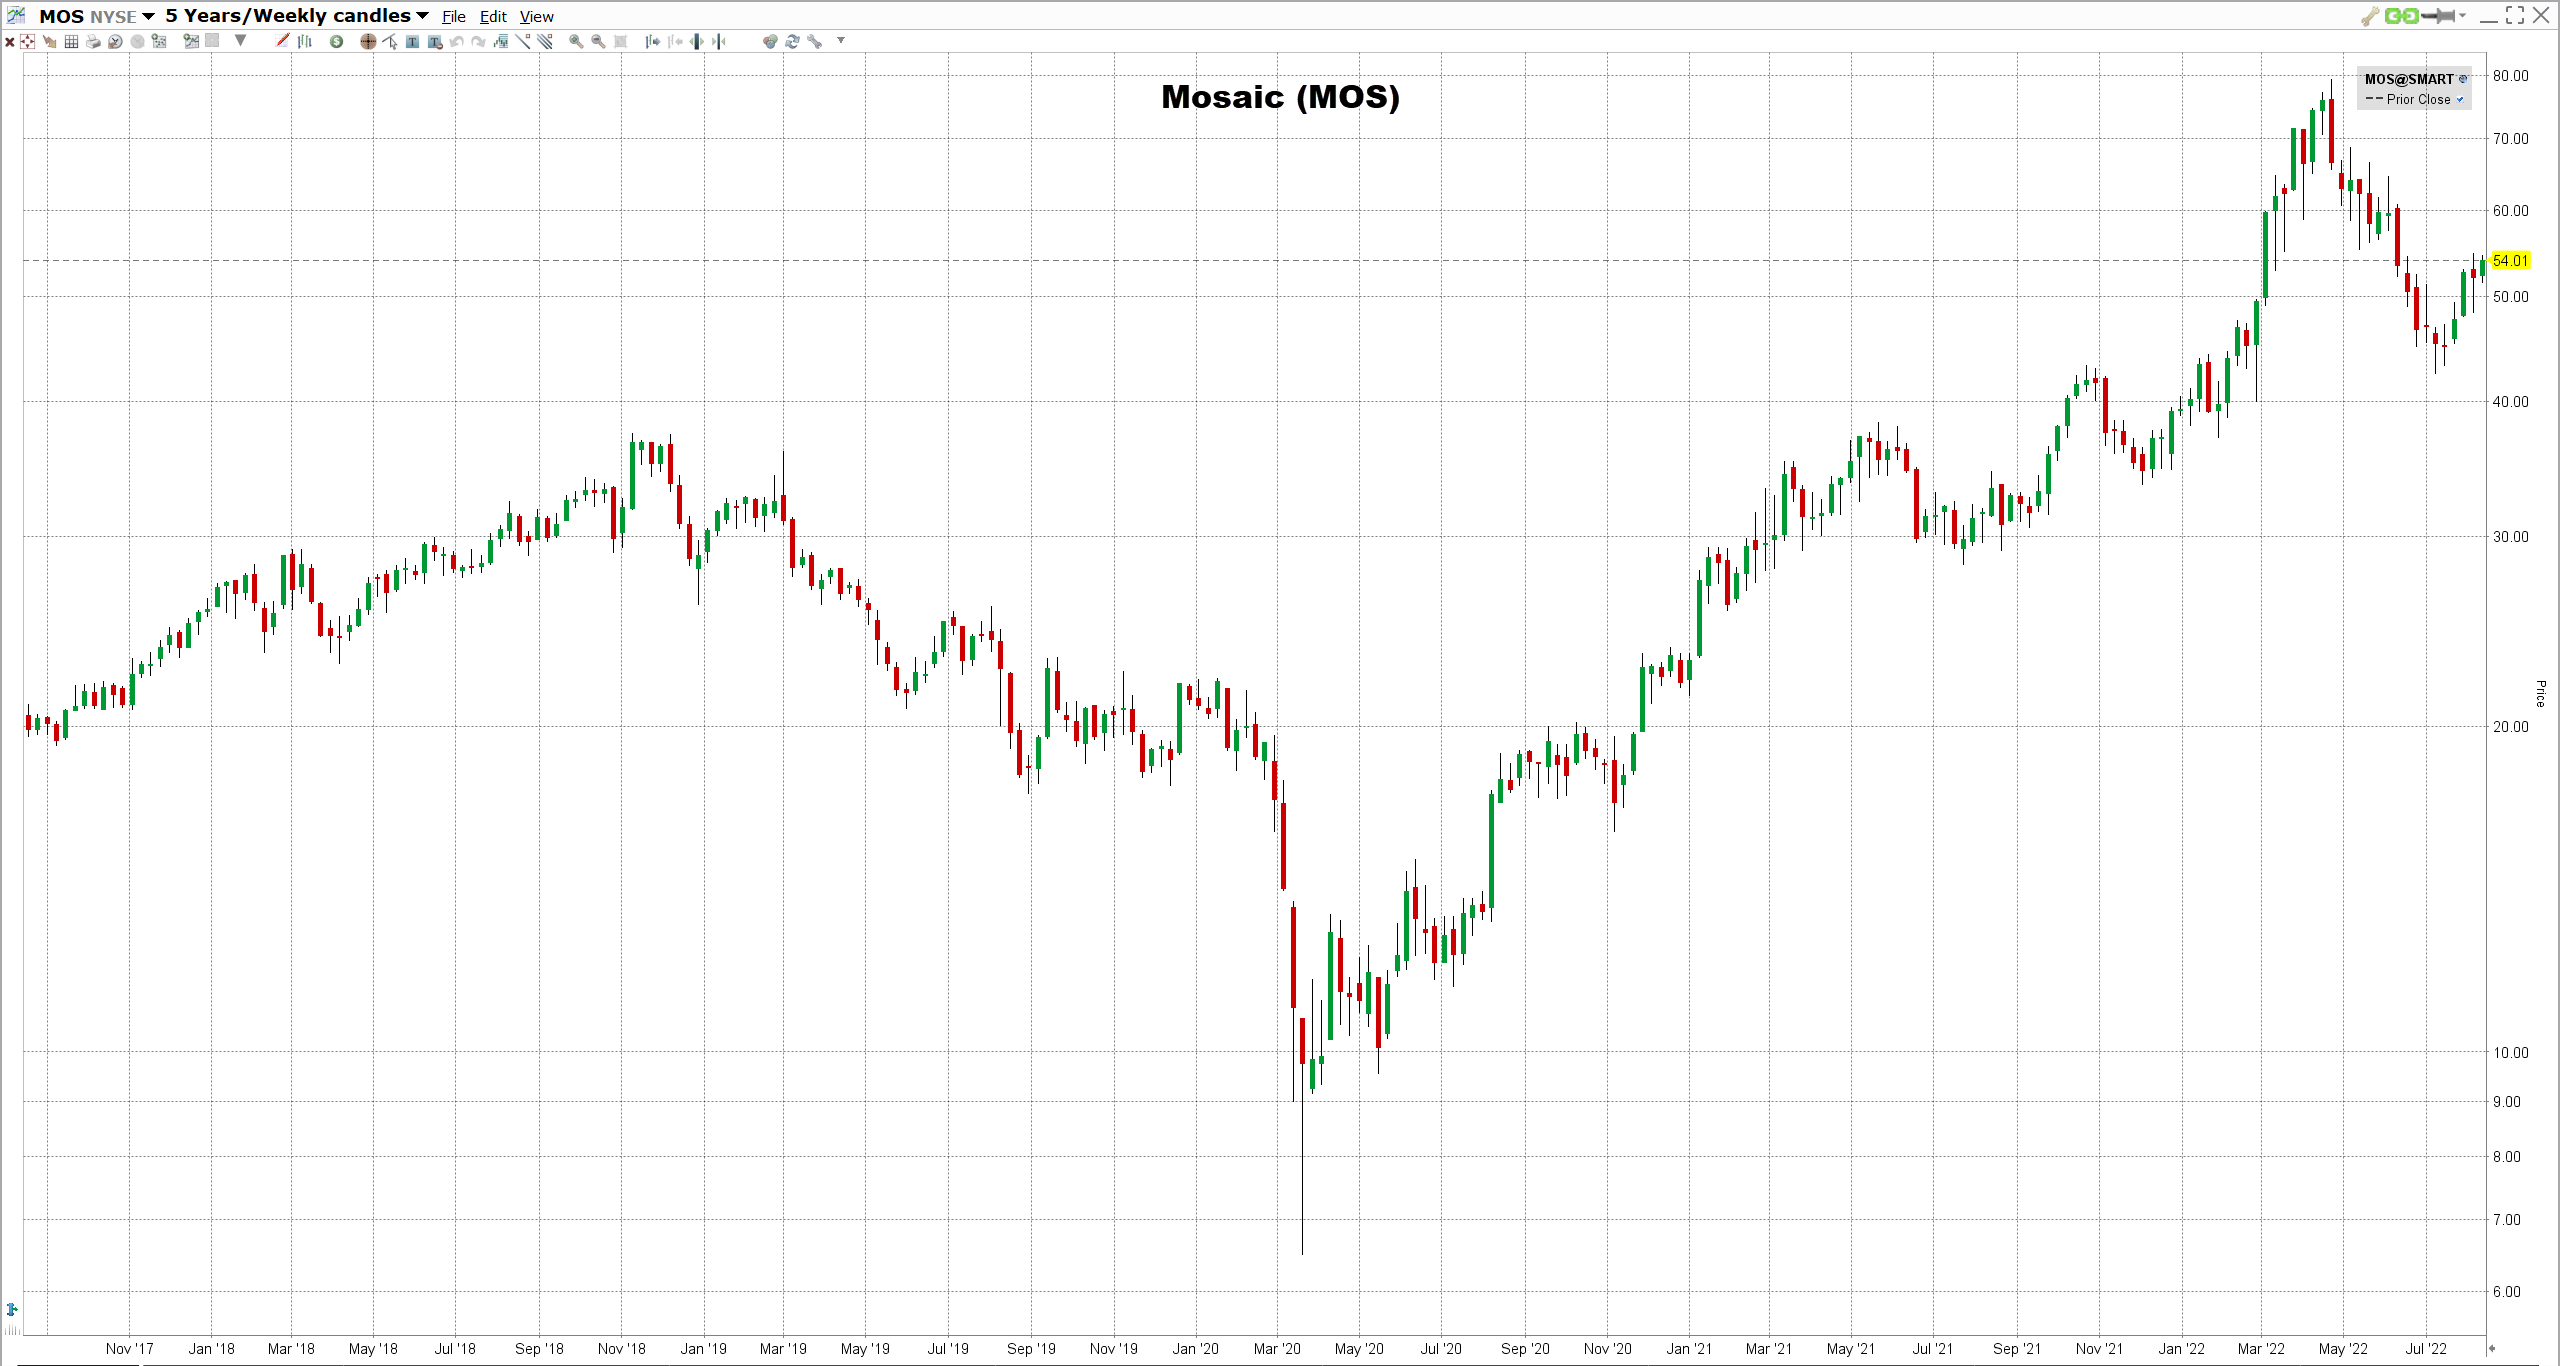Viewport: 2560px width, 1366px height.
Task: Click the remove text T icon
Action: pos(435,41)
